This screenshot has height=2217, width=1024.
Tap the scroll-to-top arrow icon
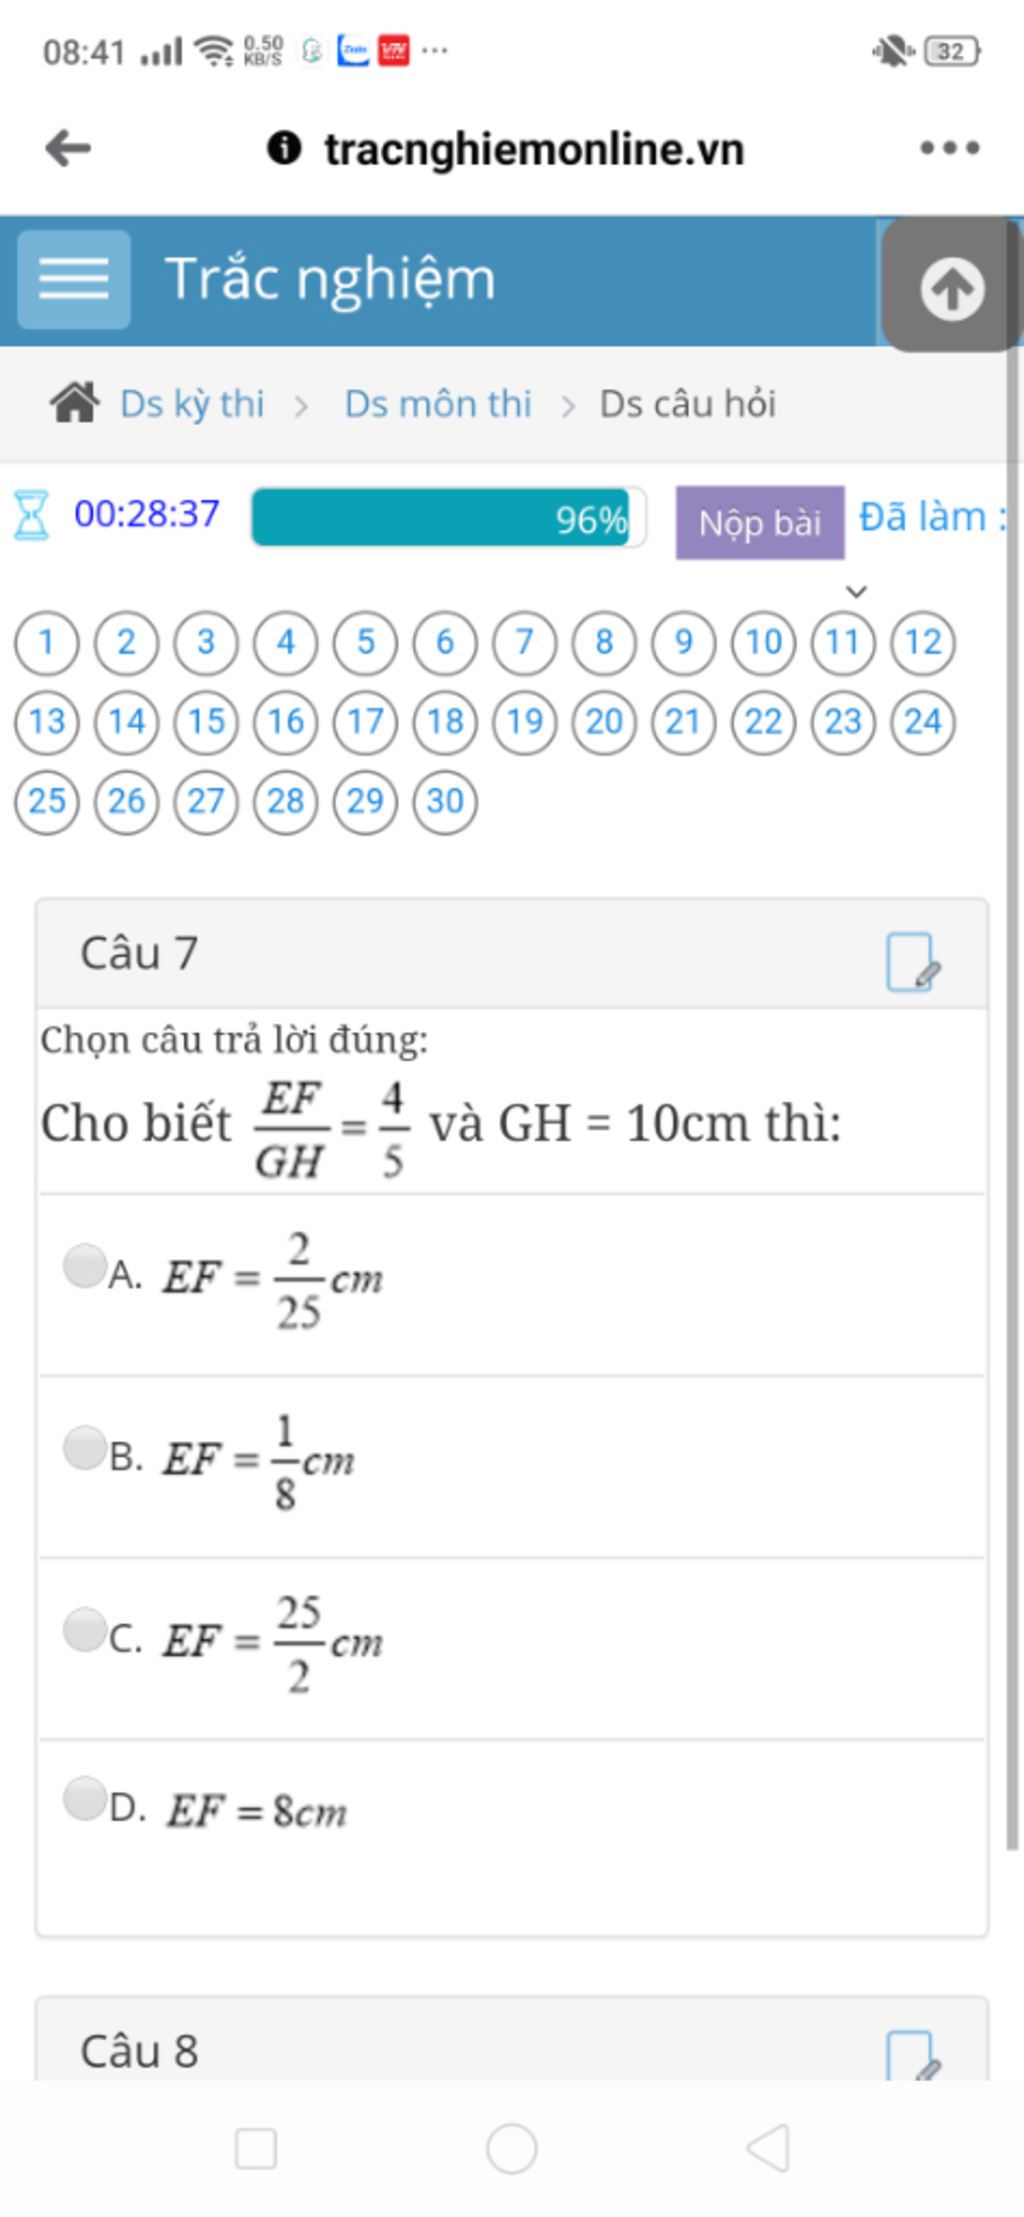(x=951, y=288)
